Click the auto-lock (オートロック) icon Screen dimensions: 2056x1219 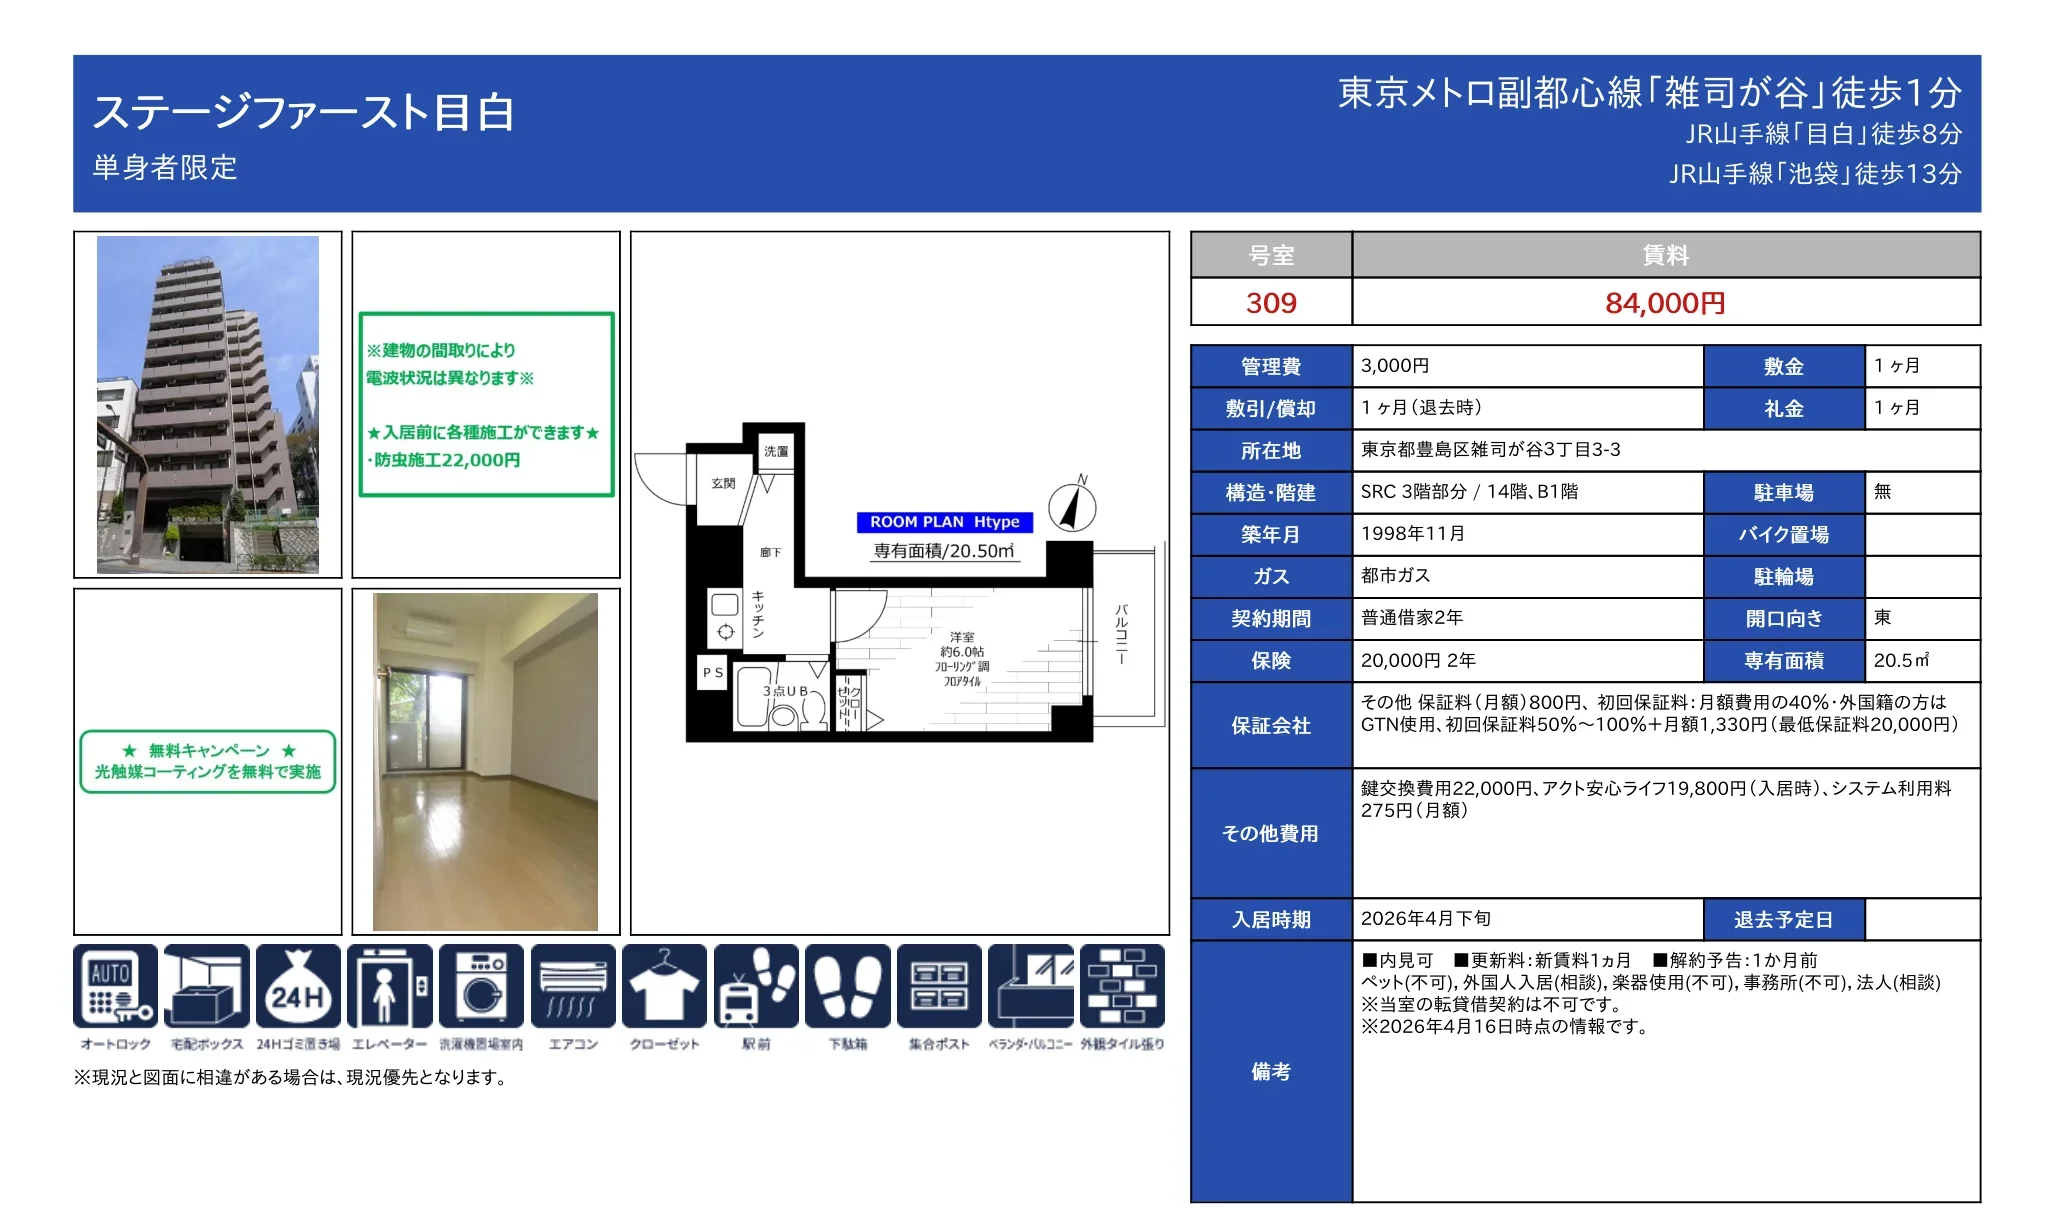(x=115, y=987)
